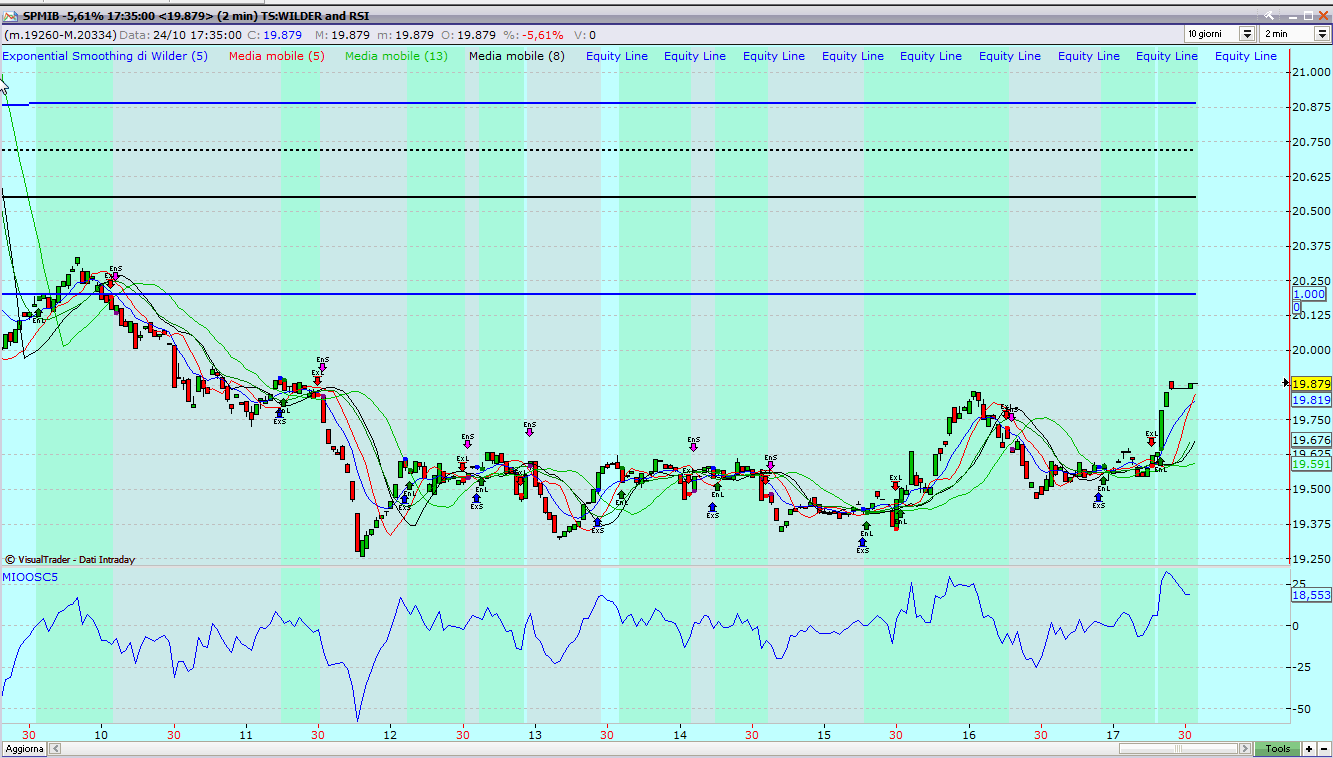Select the black Media mobile (8) label
The height and width of the screenshot is (758, 1333).
[x=517, y=56]
